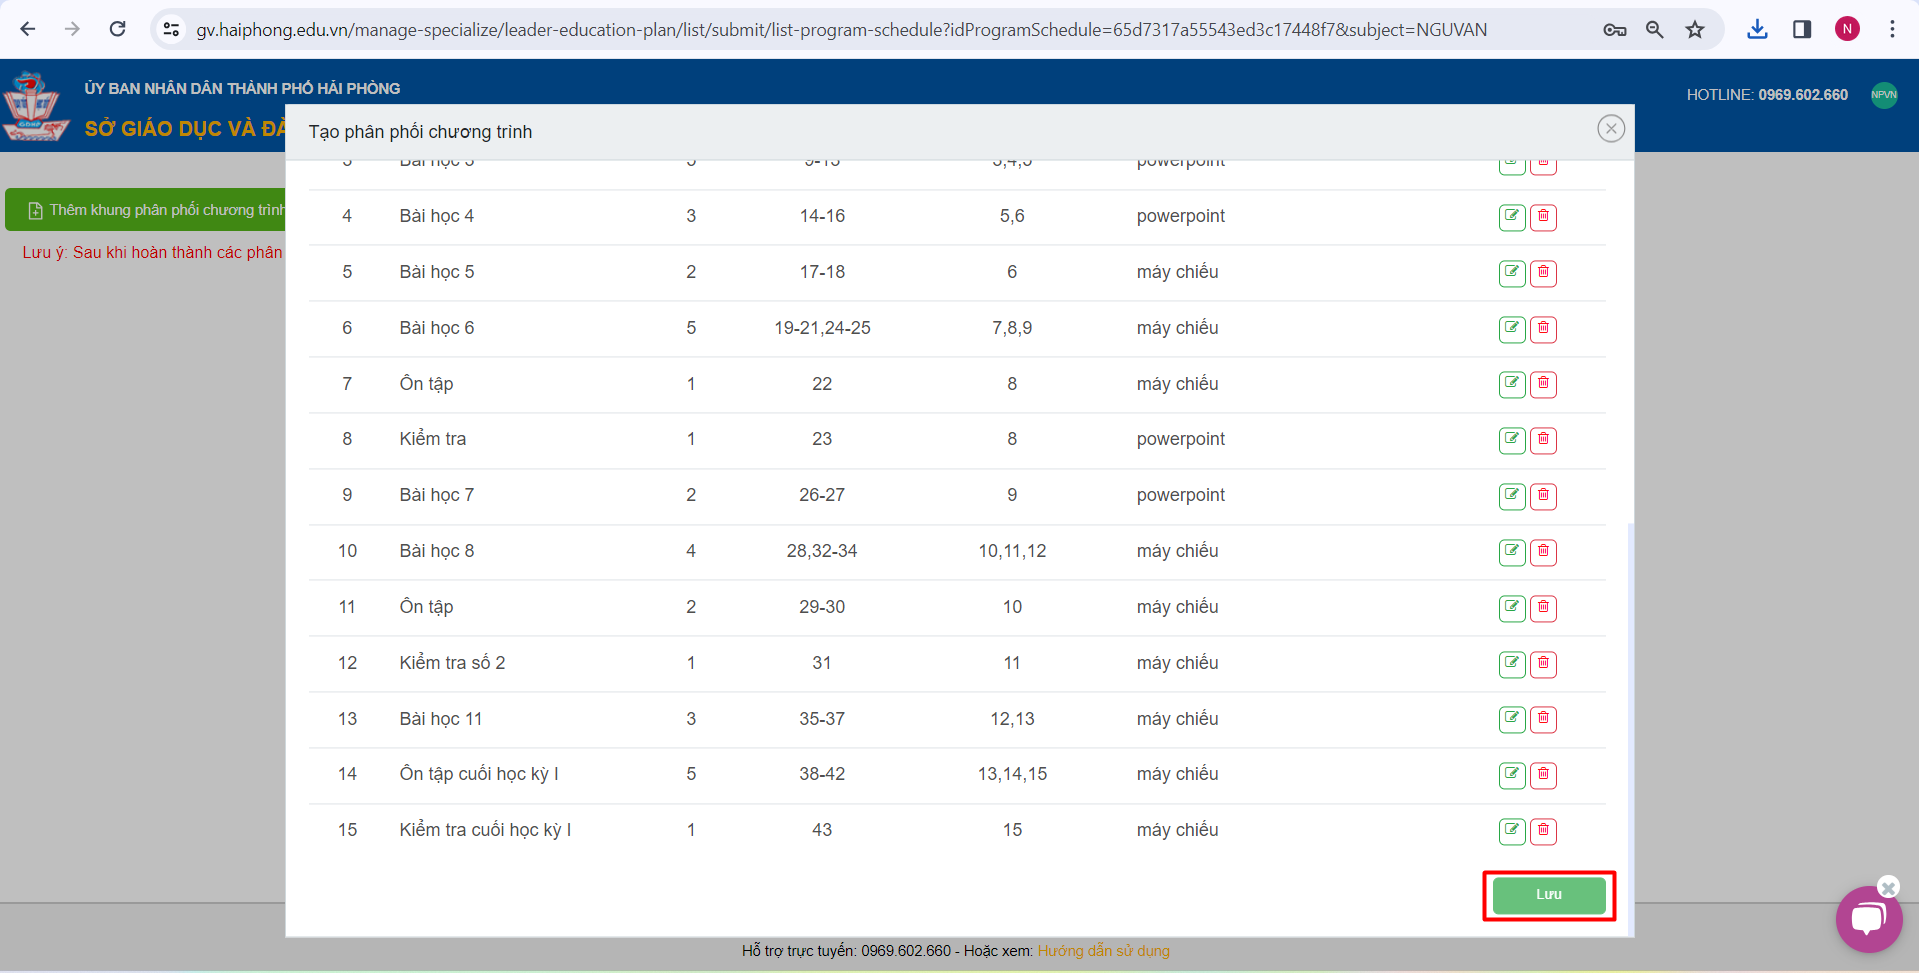Image resolution: width=1919 pixels, height=973 pixels.
Task: Bookmark this page with the star icon
Action: tap(1694, 30)
